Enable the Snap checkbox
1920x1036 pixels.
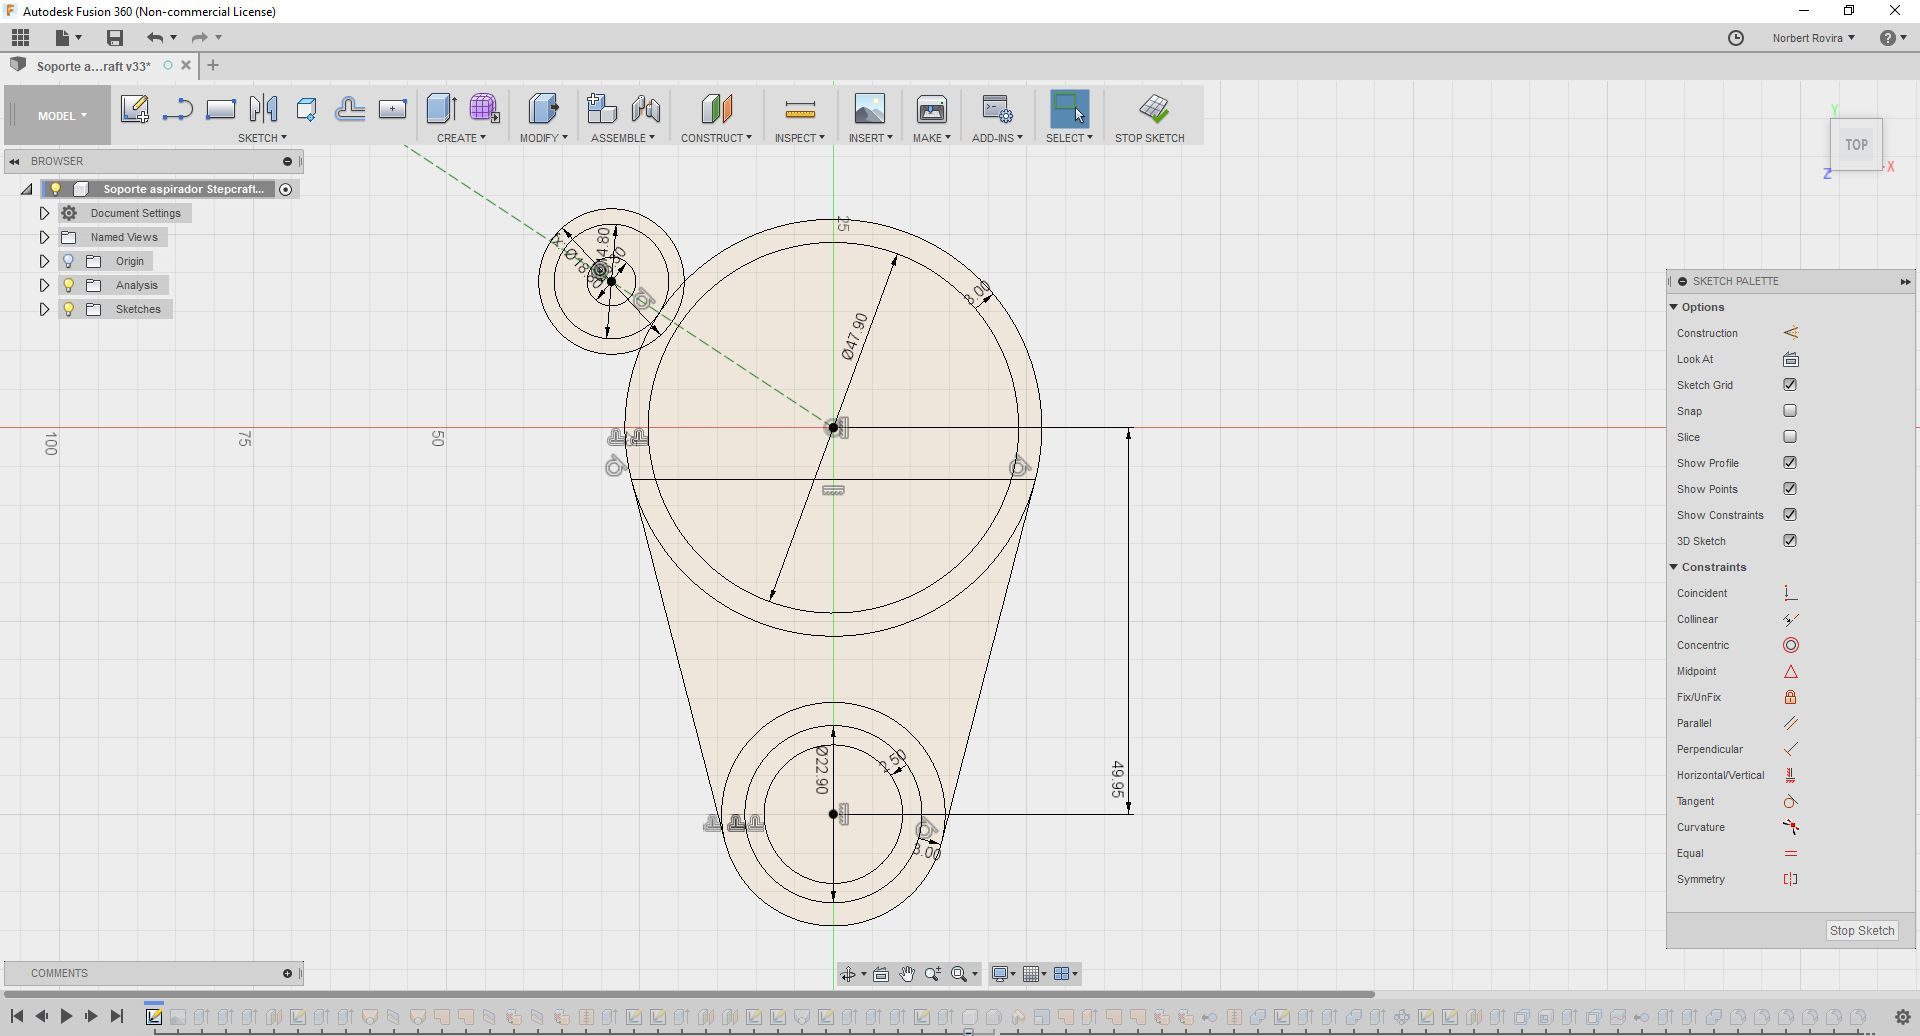pos(1790,411)
